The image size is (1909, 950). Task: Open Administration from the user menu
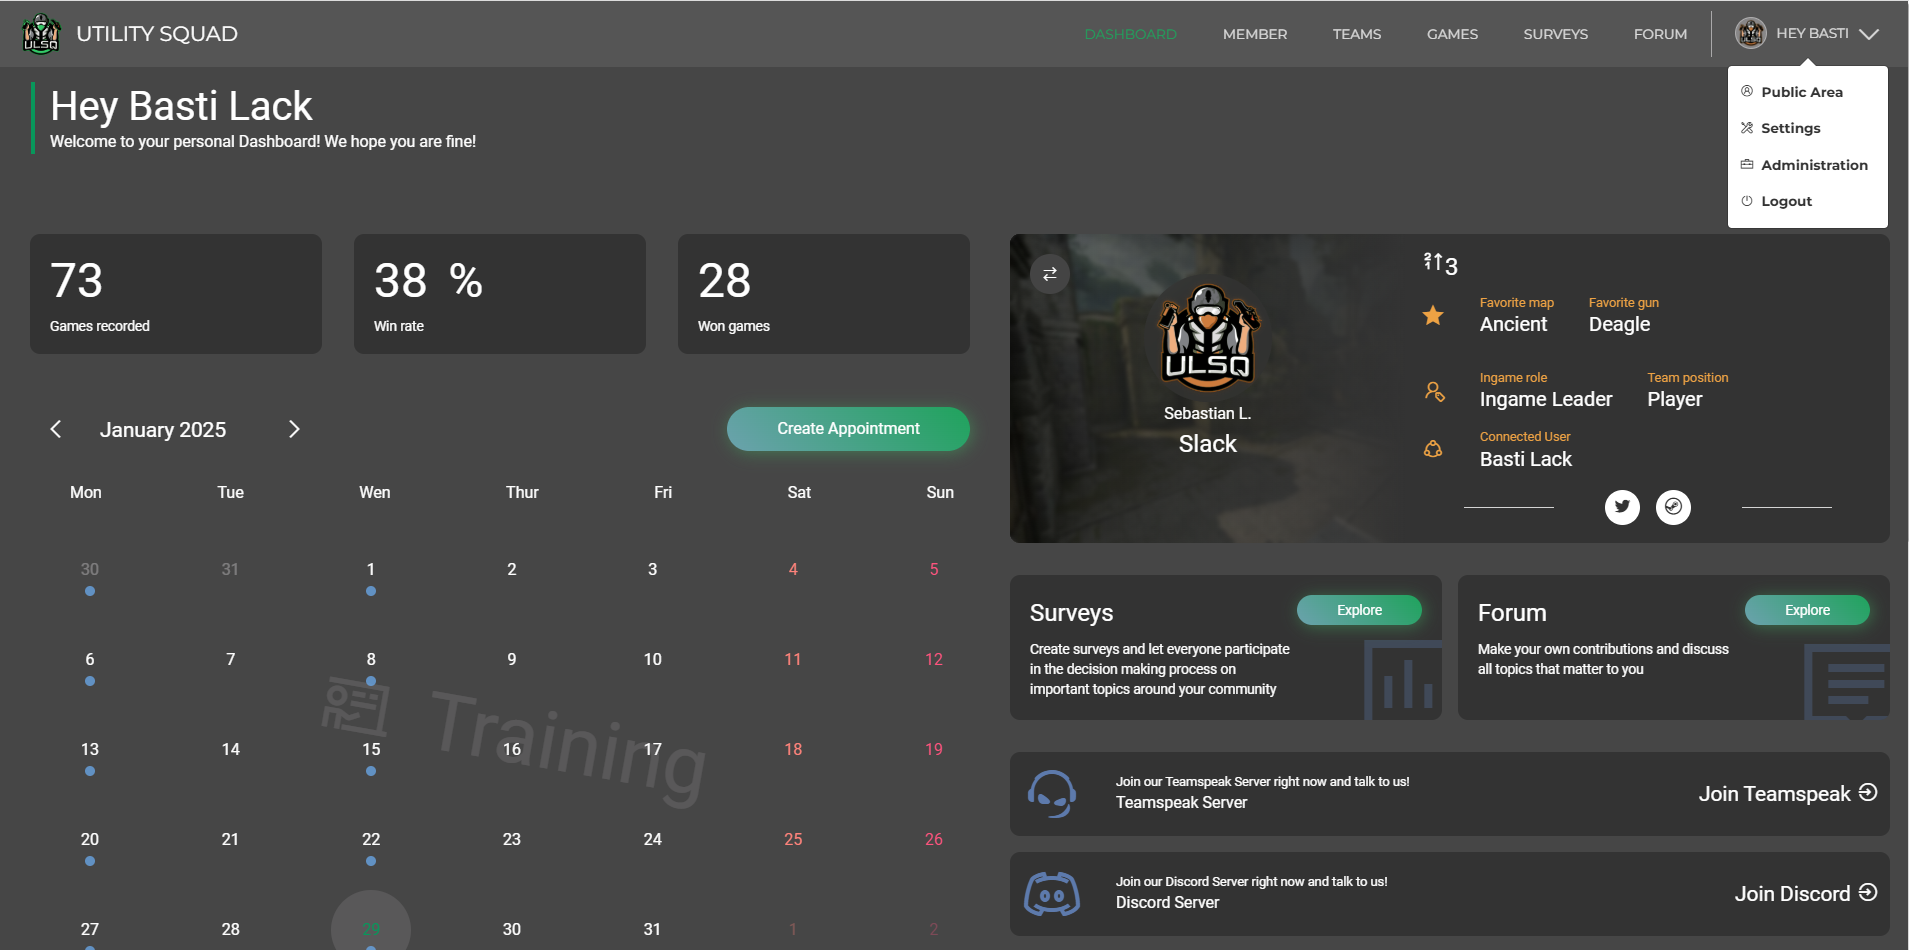click(x=1813, y=165)
